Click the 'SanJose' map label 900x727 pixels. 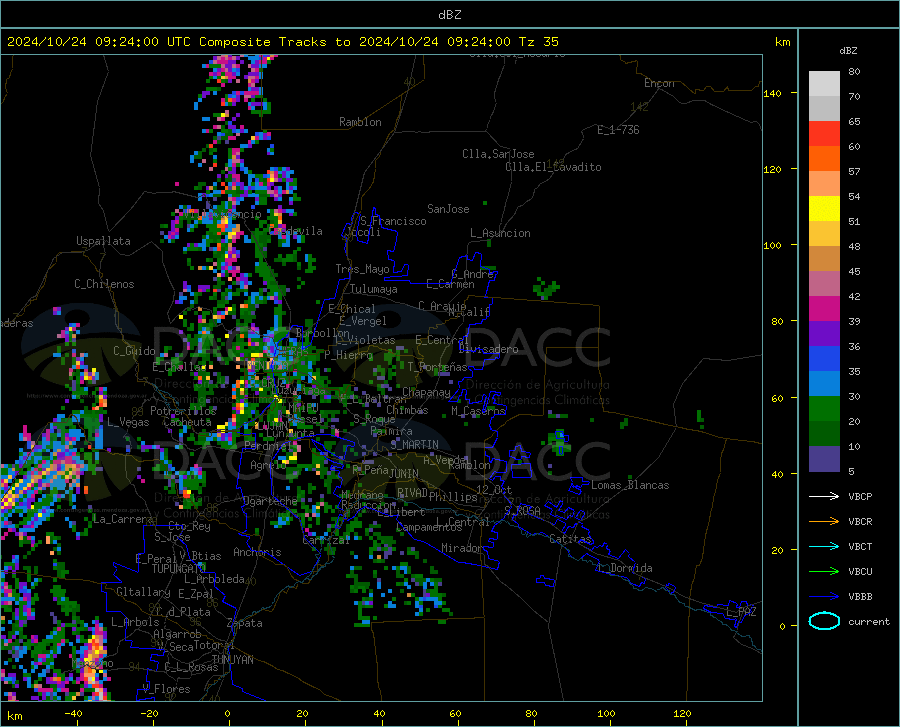tap(448, 209)
